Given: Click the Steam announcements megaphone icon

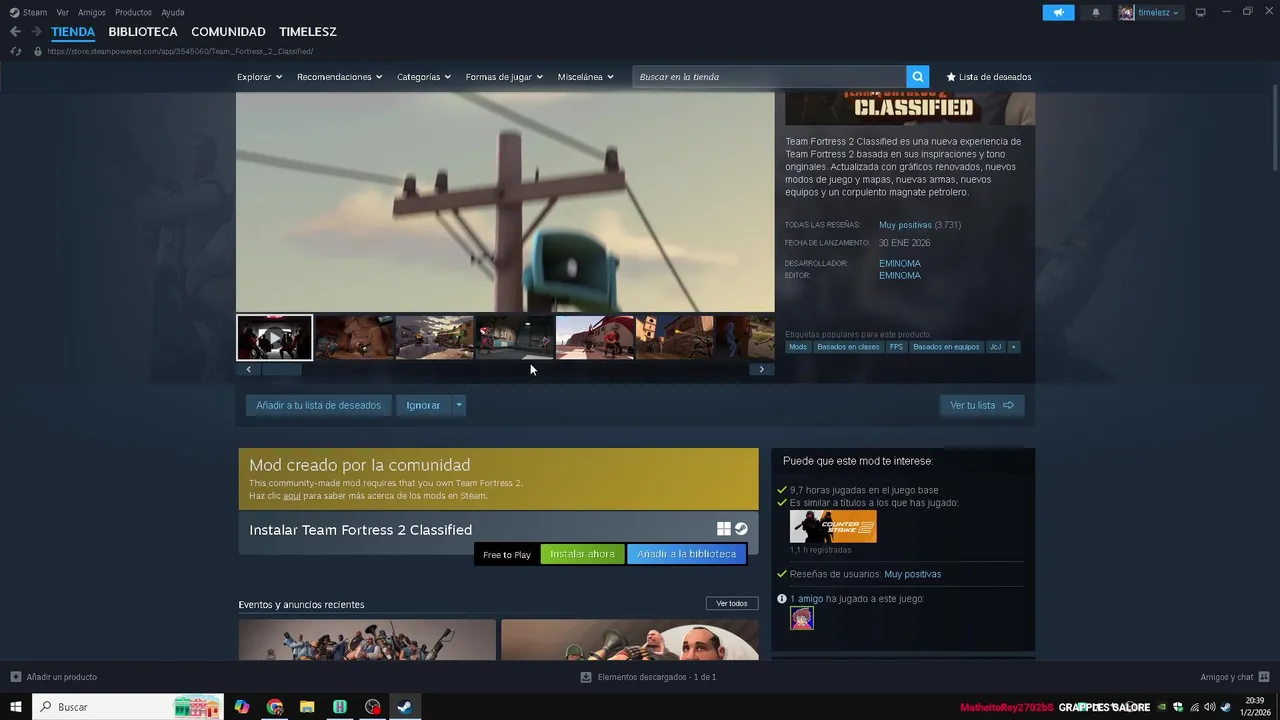Looking at the screenshot, I should click(x=1058, y=12).
